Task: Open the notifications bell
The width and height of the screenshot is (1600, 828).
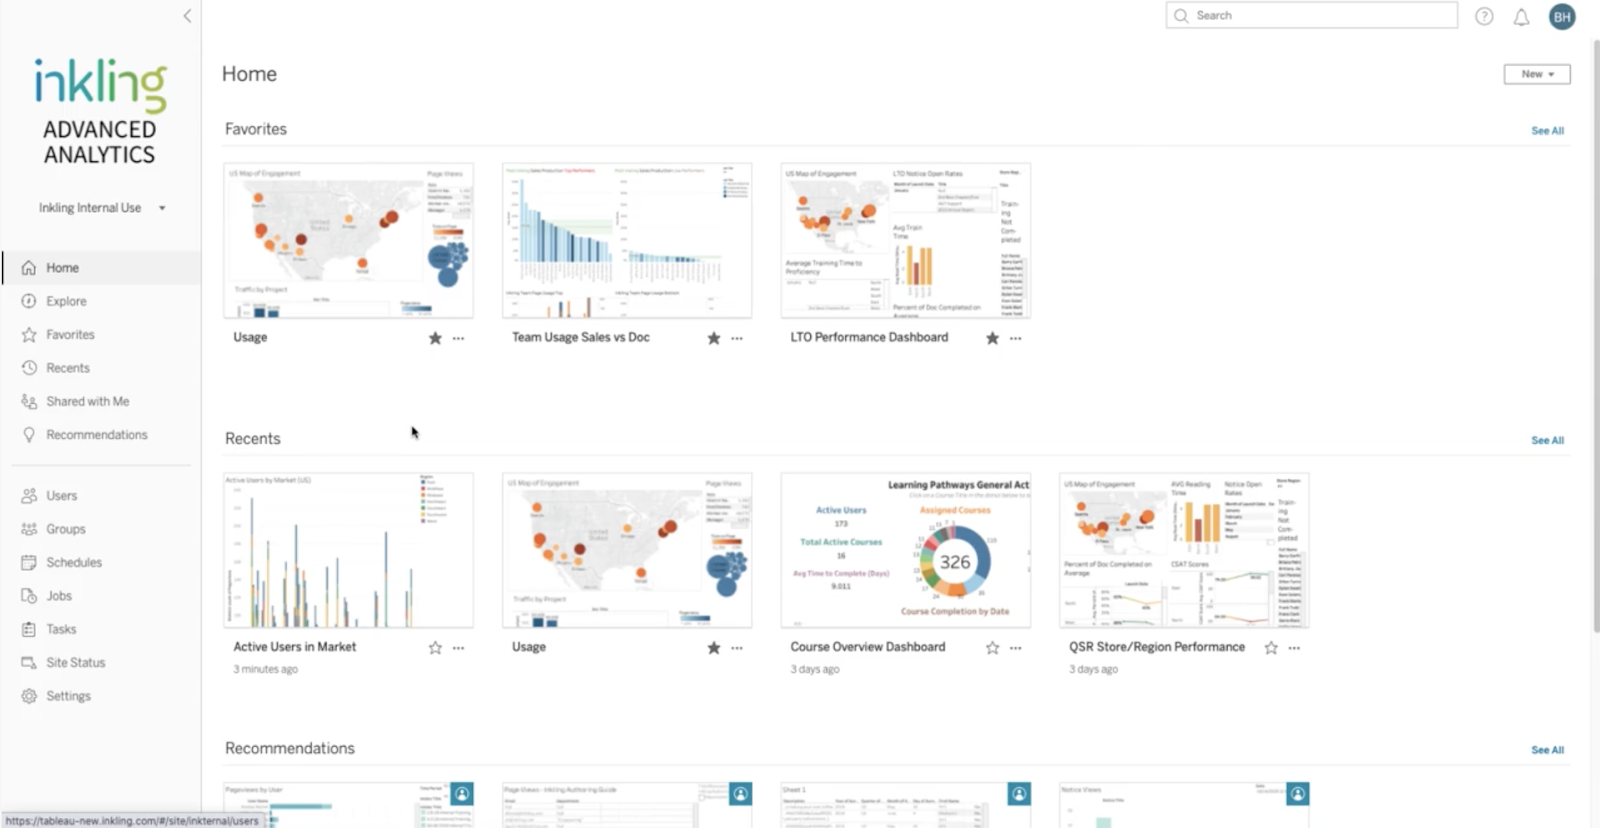Action: (x=1521, y=17)
